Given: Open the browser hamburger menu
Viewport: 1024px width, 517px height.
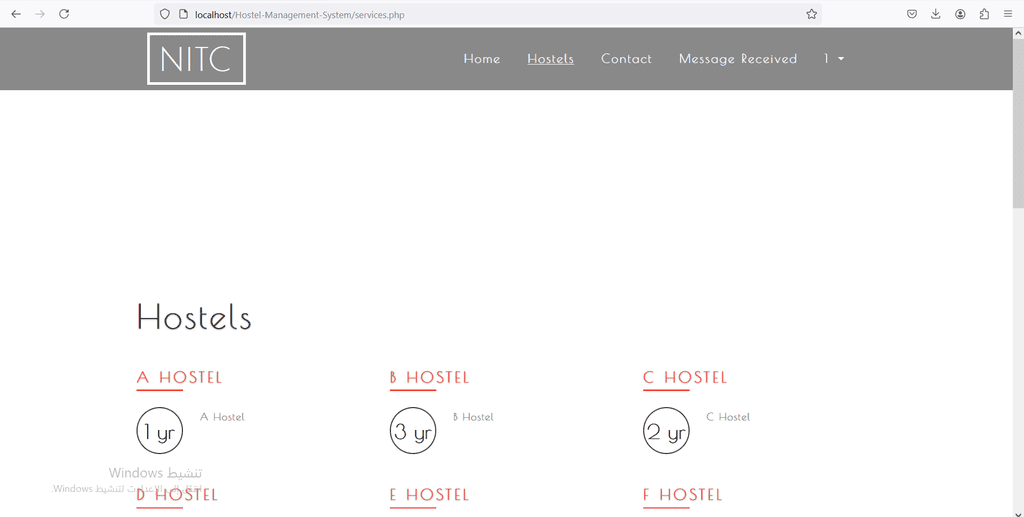Looking at the screenshot, I should point(1008,14).
